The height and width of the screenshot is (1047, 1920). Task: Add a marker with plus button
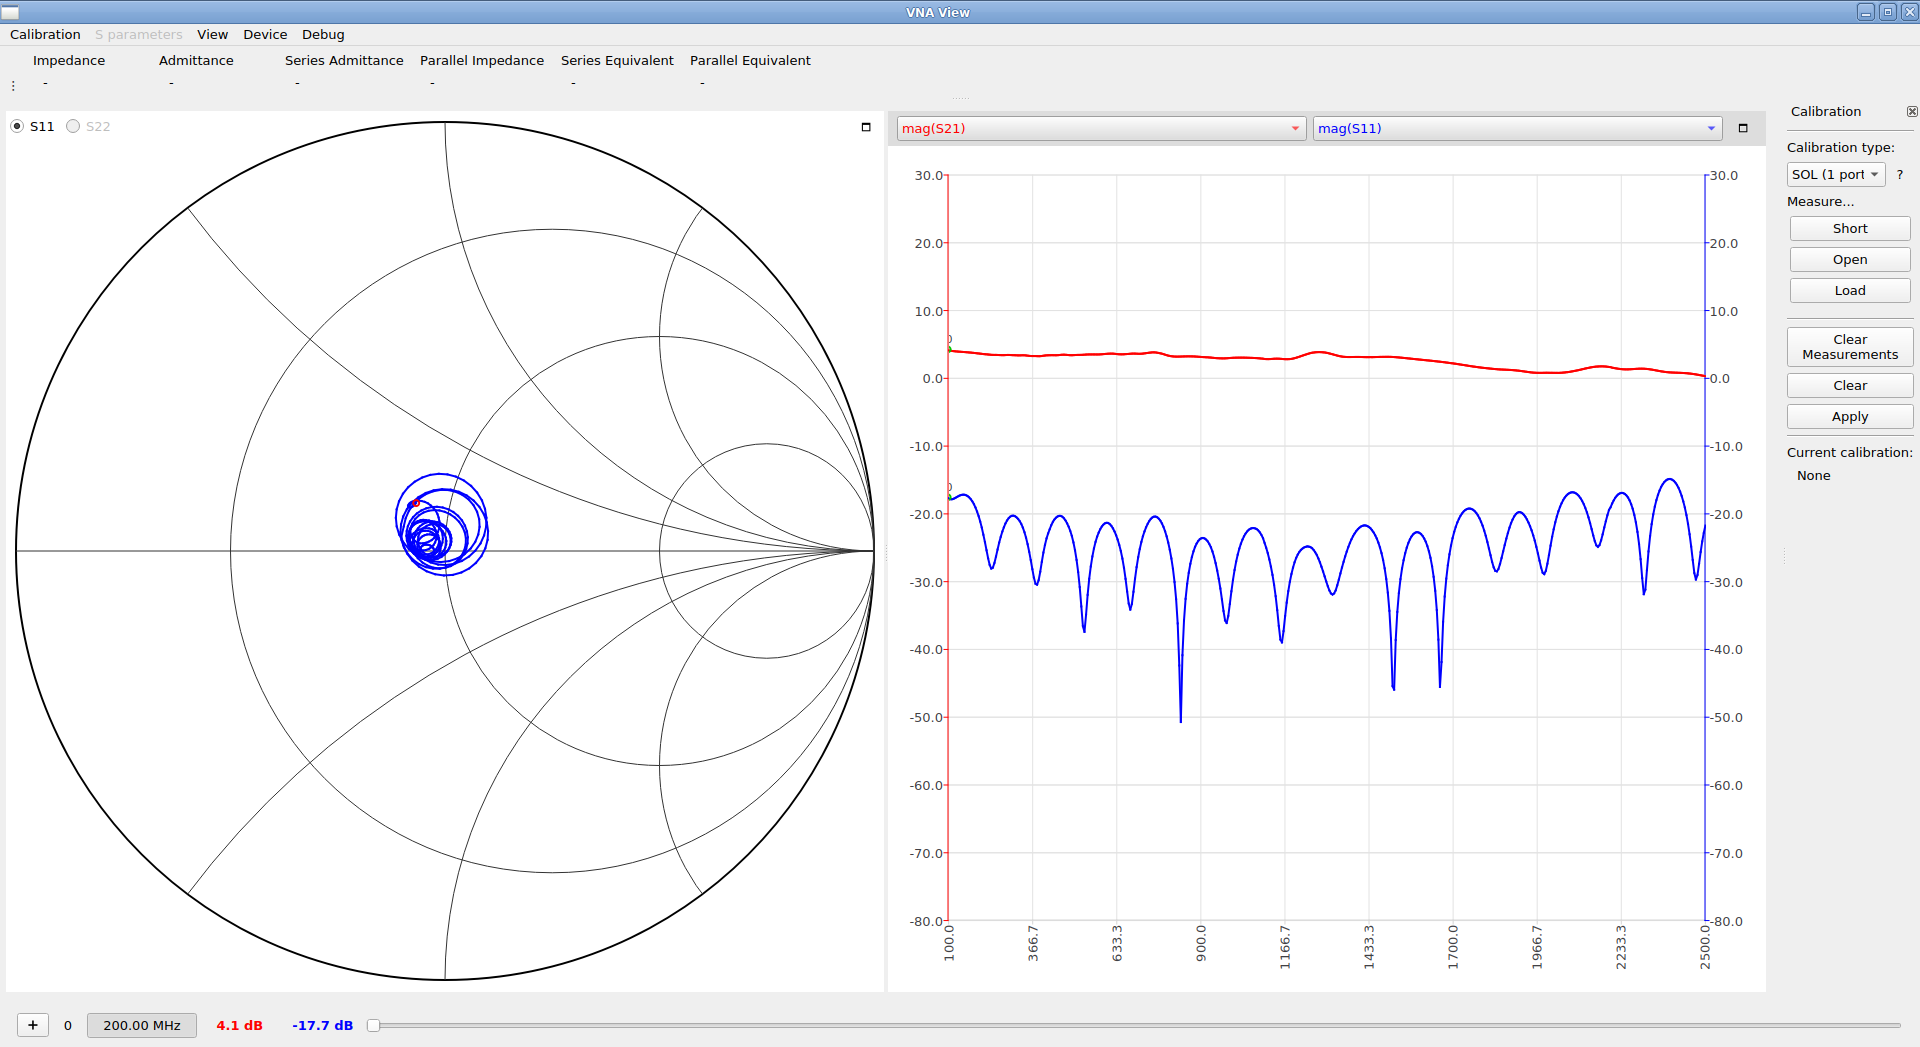(x=33, y=1025)
